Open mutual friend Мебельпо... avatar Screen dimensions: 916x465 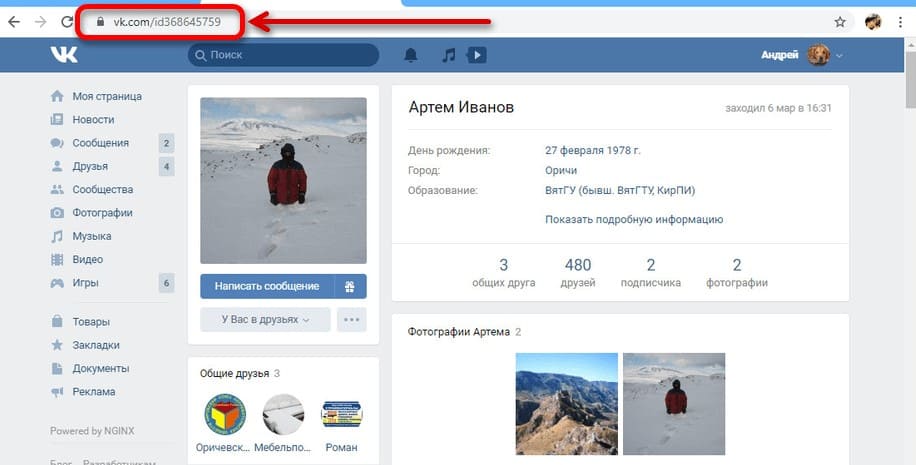click(283, 414)
